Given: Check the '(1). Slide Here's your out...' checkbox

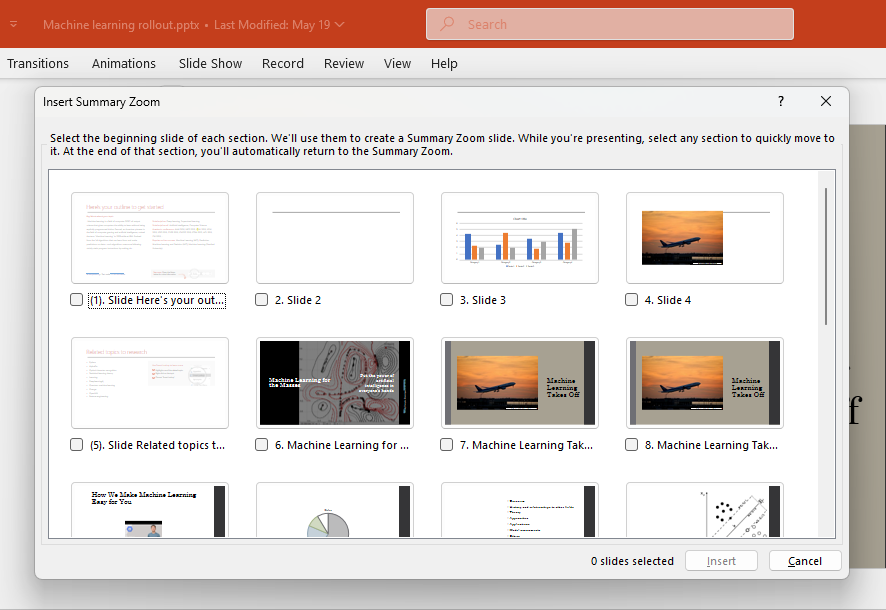Looking at the screenshot, I should pyautogui.click(x=76, y=299).
